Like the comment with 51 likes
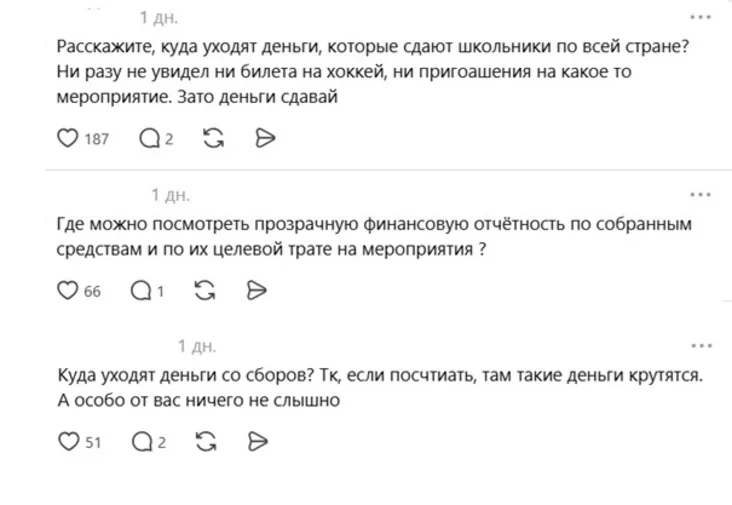Viewport: 732px width, 505px height. (x=68, y=441)
